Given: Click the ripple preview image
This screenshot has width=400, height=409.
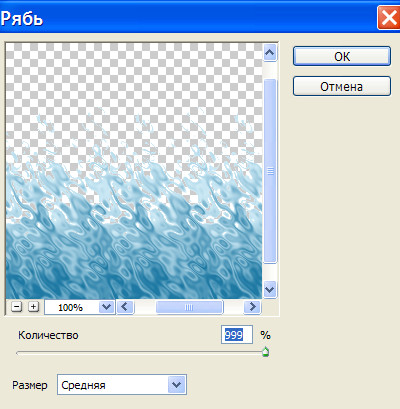Looking at the screenshot, I should coord(134,171).
